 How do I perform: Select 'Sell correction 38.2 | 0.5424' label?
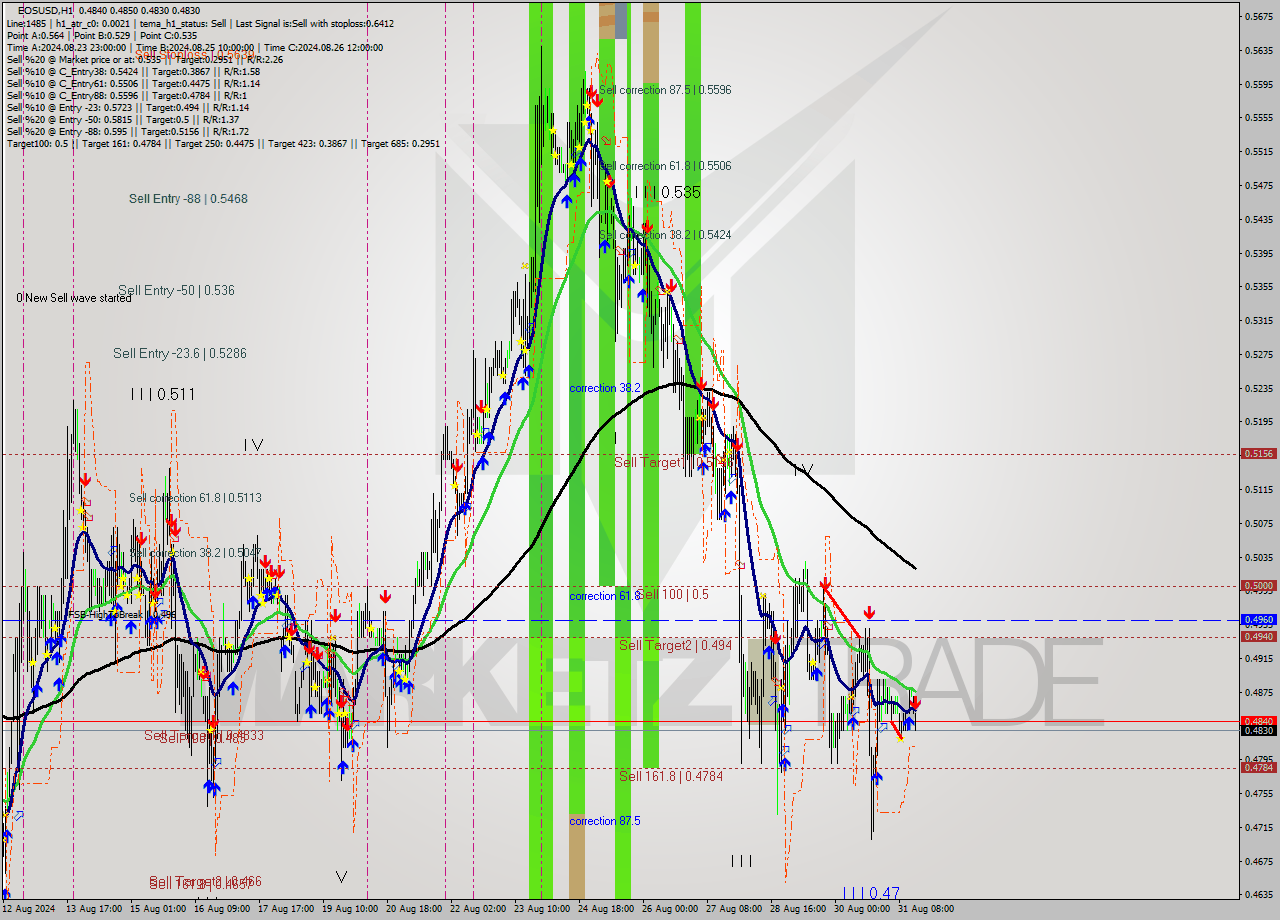(665, 235)
